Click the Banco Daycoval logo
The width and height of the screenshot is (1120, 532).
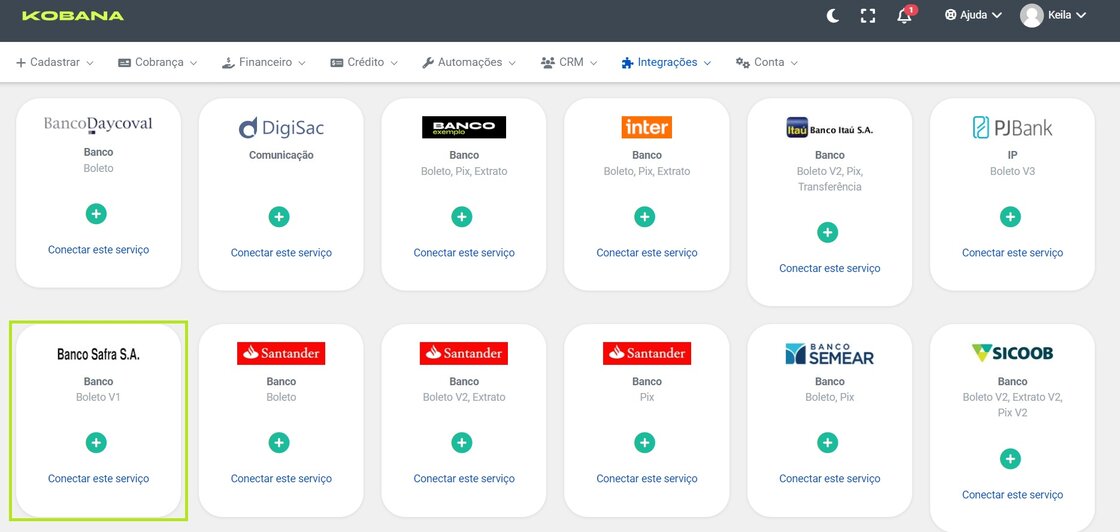99,124
